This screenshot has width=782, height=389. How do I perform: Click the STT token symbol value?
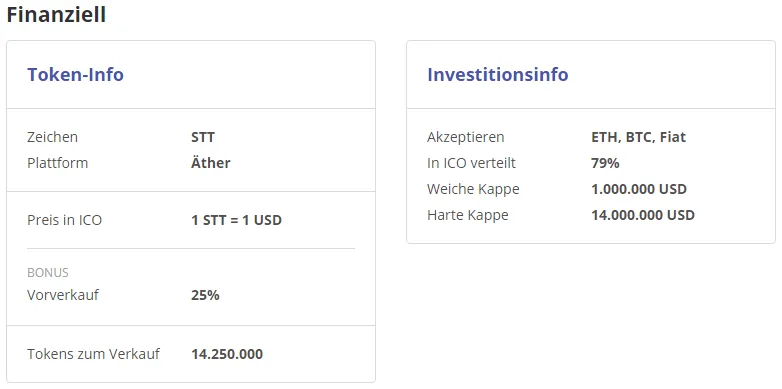click(x=203, y=137)
